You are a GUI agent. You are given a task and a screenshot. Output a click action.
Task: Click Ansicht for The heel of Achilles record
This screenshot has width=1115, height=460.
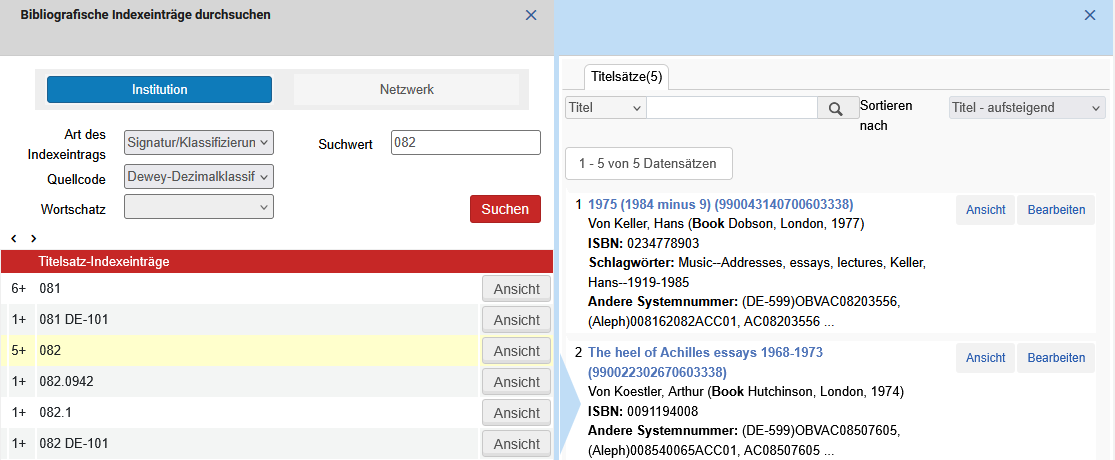point(986,358)
